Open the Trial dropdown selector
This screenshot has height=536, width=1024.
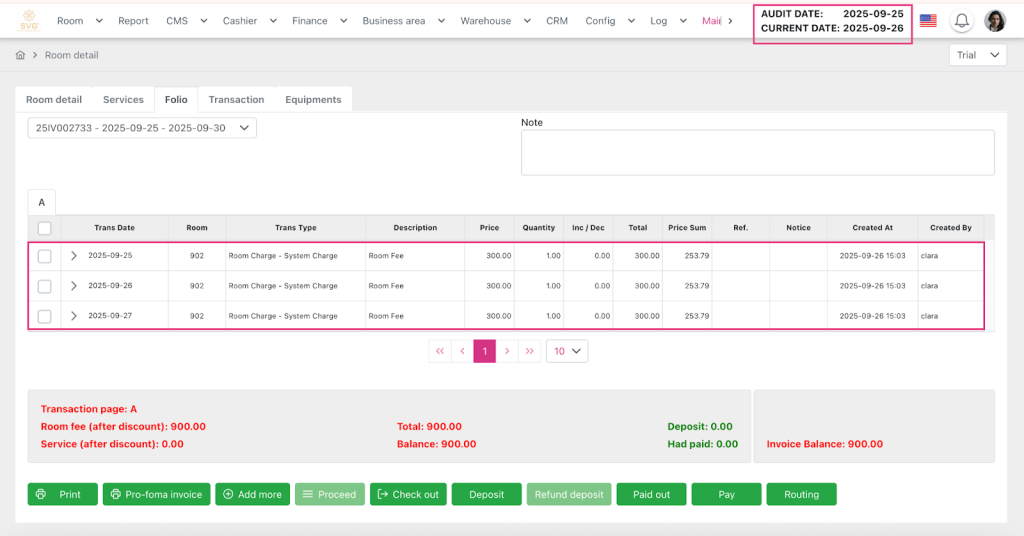click(977, 55)
